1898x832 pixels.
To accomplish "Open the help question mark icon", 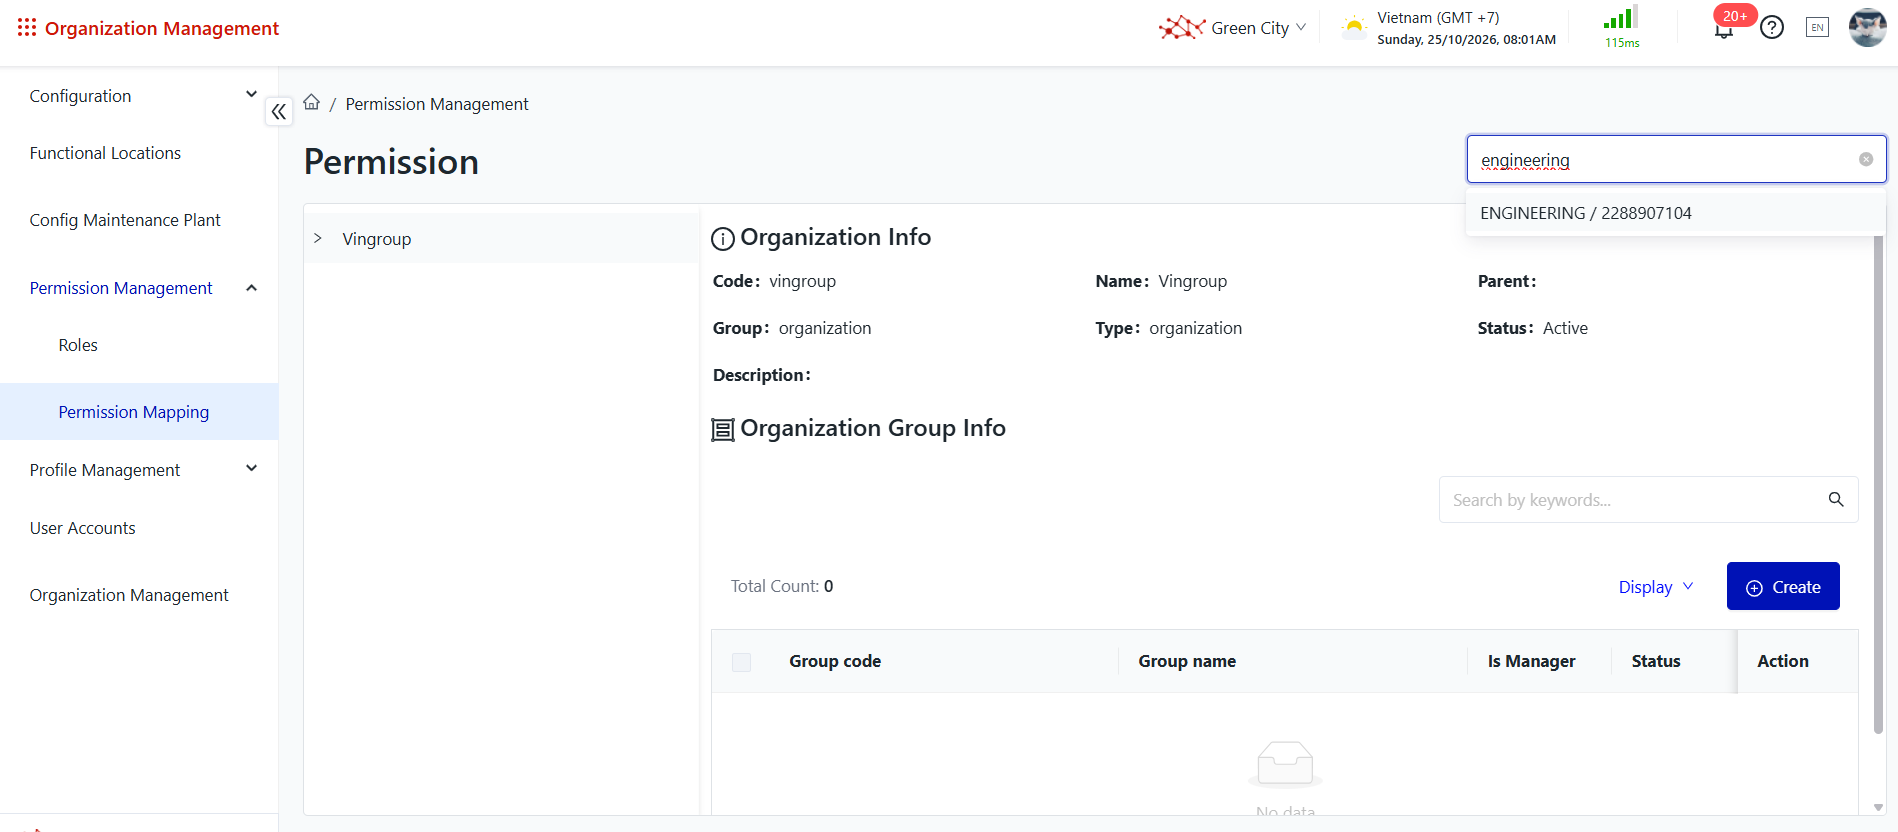I will pos(1772,28).
